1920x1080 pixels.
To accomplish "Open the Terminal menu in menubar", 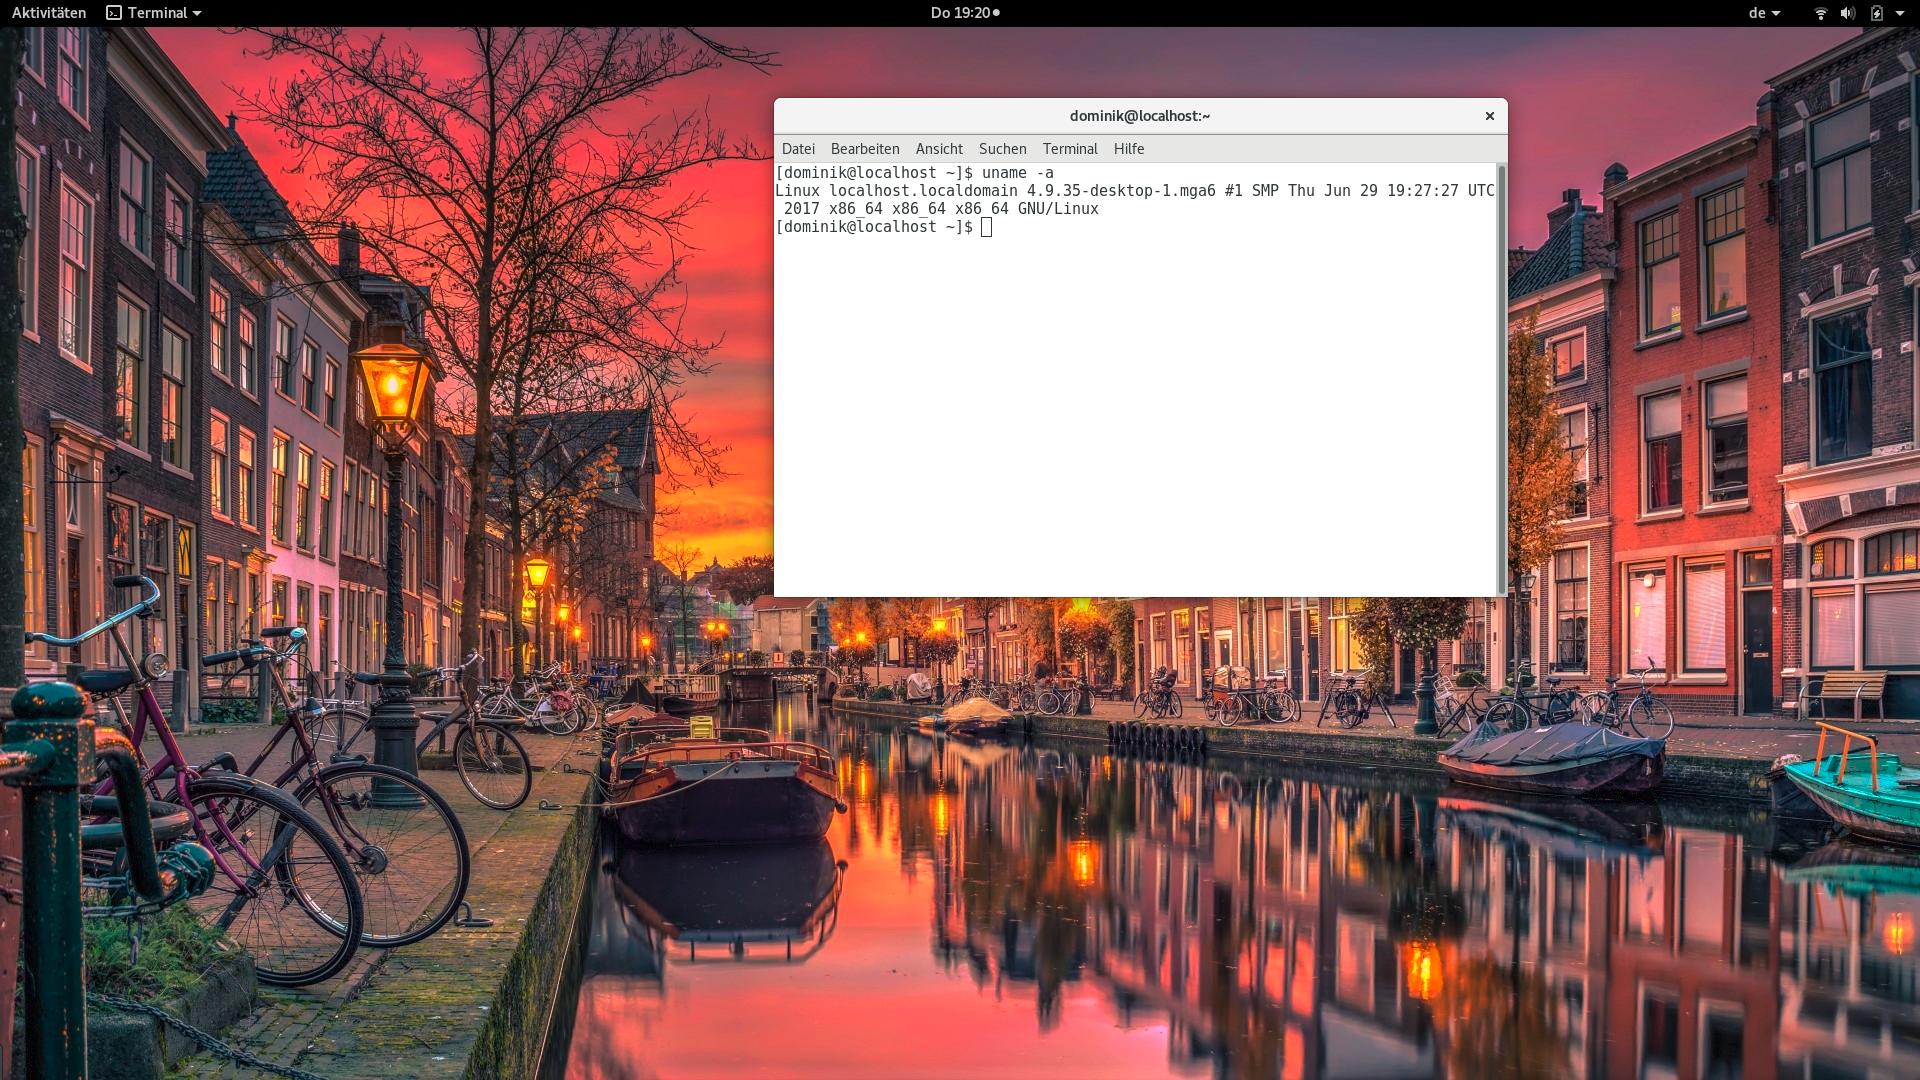I will 1070,149.
